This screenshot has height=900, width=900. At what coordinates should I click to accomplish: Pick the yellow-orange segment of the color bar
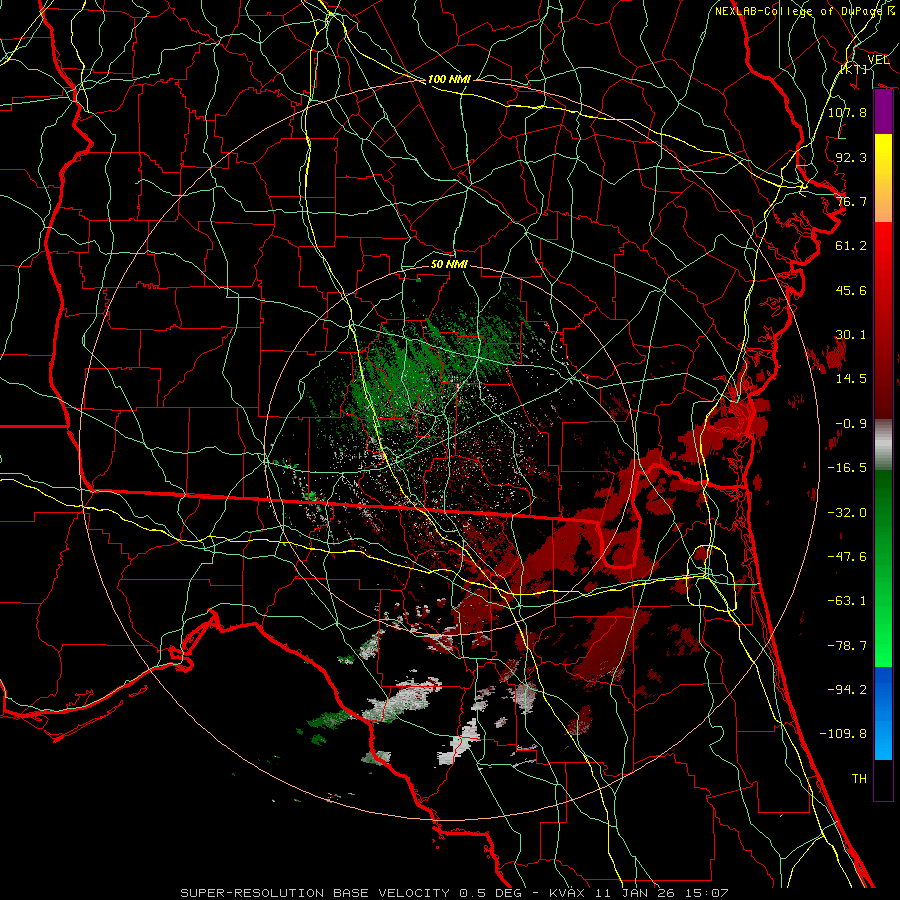pyautogui.click(x=883, y=178)
